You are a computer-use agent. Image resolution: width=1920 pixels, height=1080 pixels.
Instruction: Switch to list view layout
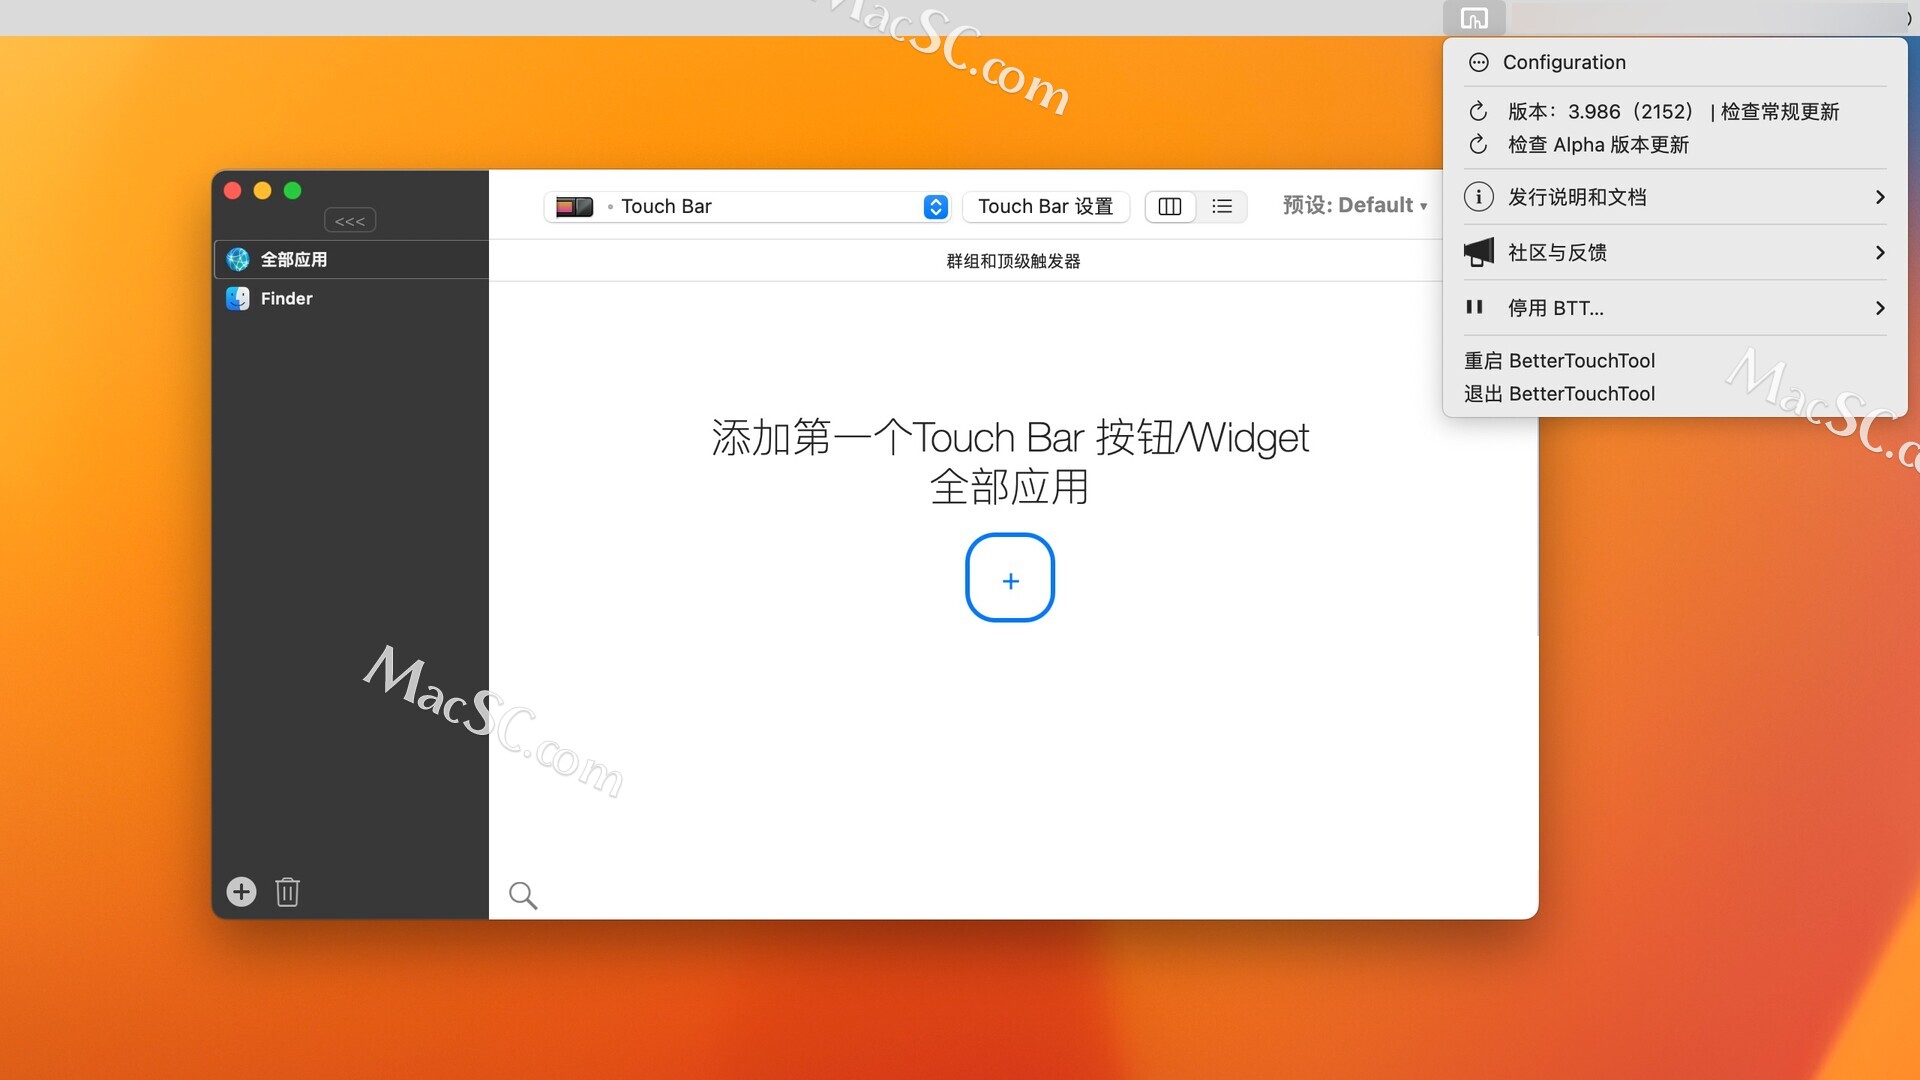point(1222,206)
